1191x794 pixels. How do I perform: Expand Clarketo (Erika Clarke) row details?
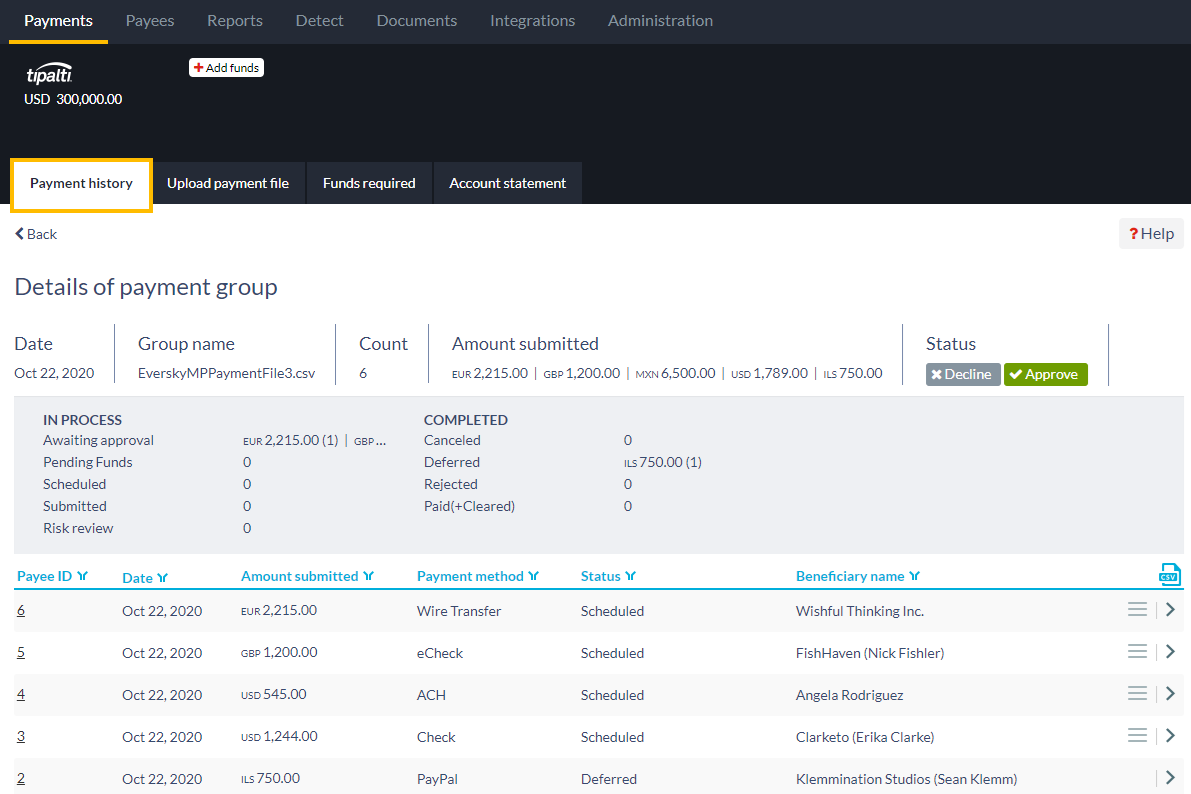point(1170,736)
